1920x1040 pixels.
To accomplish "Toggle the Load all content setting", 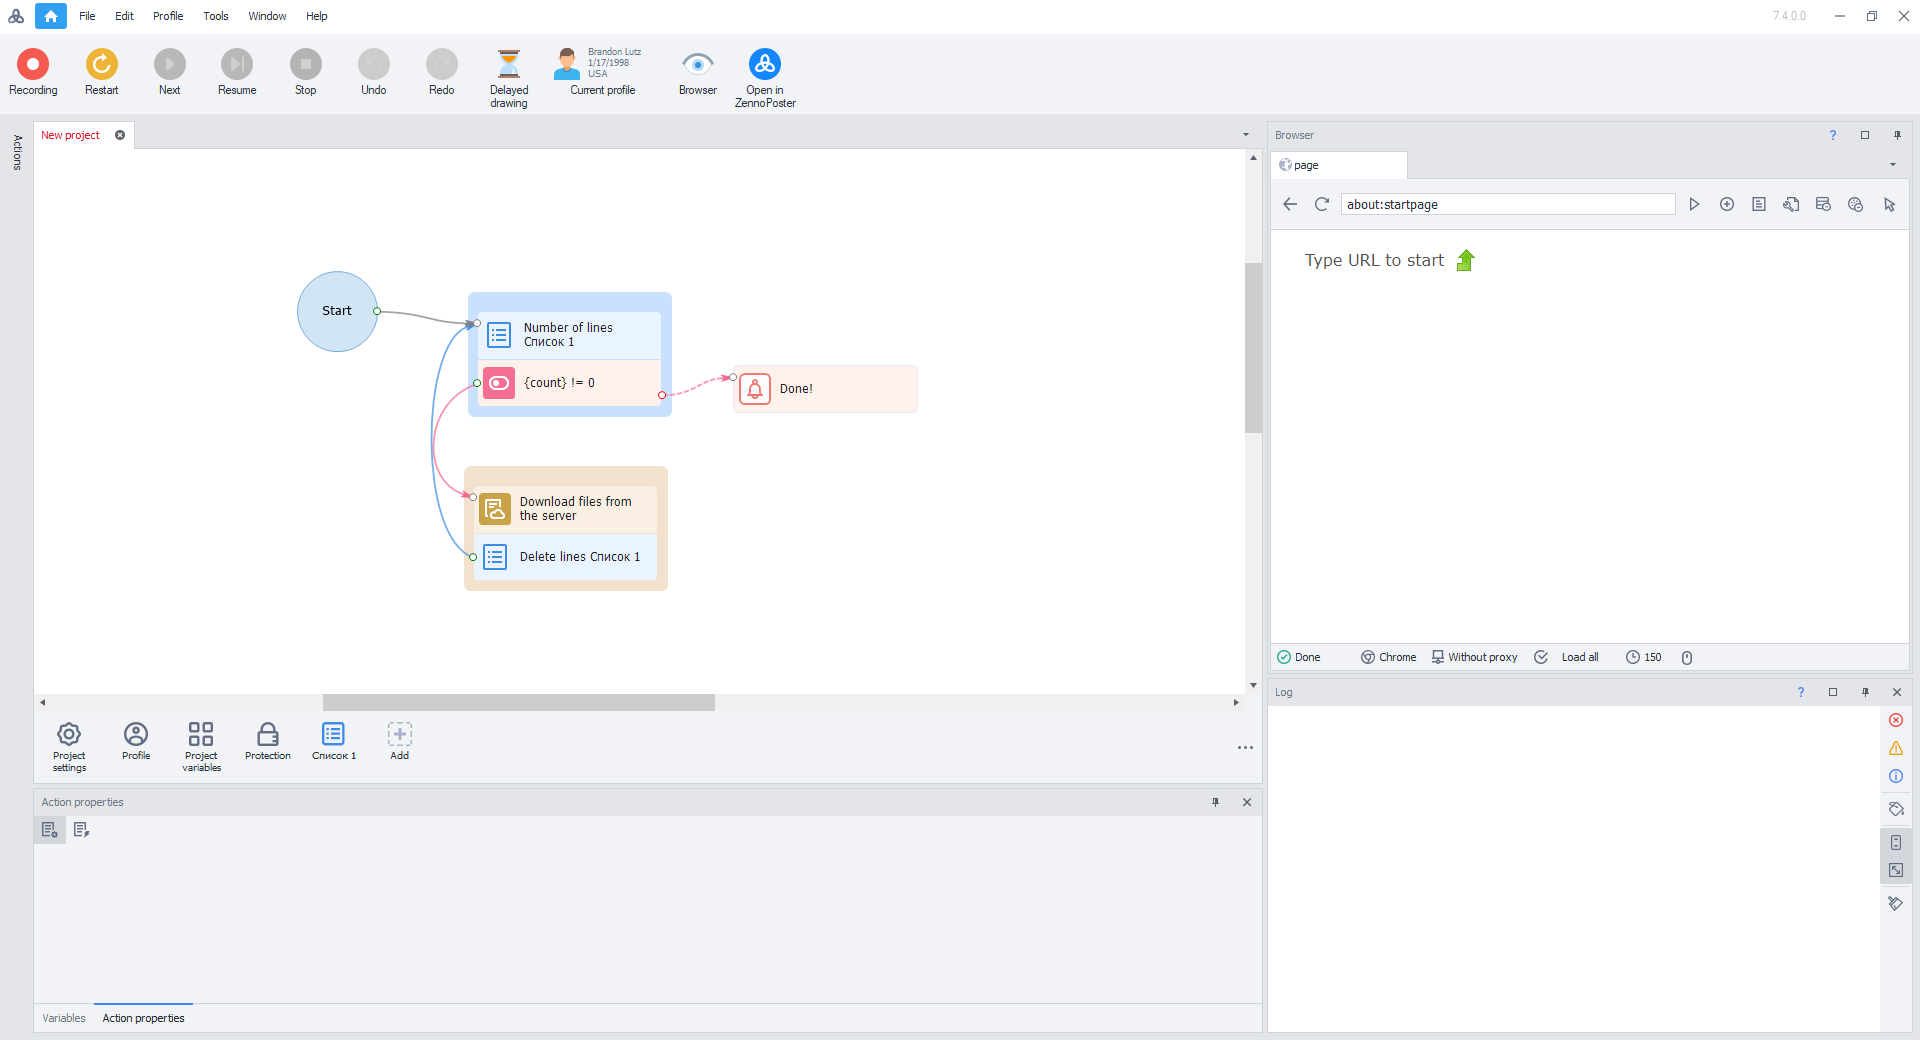I will [1570, 657].
